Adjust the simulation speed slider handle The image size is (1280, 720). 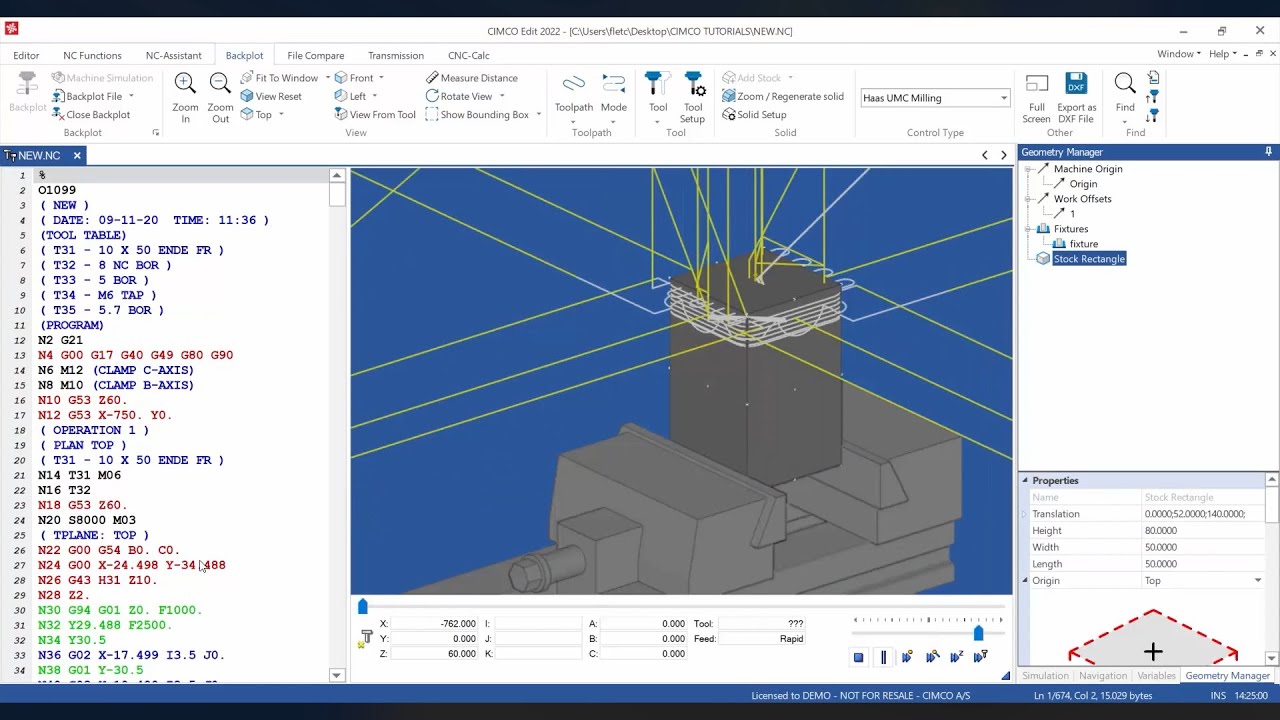click(978, 633)
